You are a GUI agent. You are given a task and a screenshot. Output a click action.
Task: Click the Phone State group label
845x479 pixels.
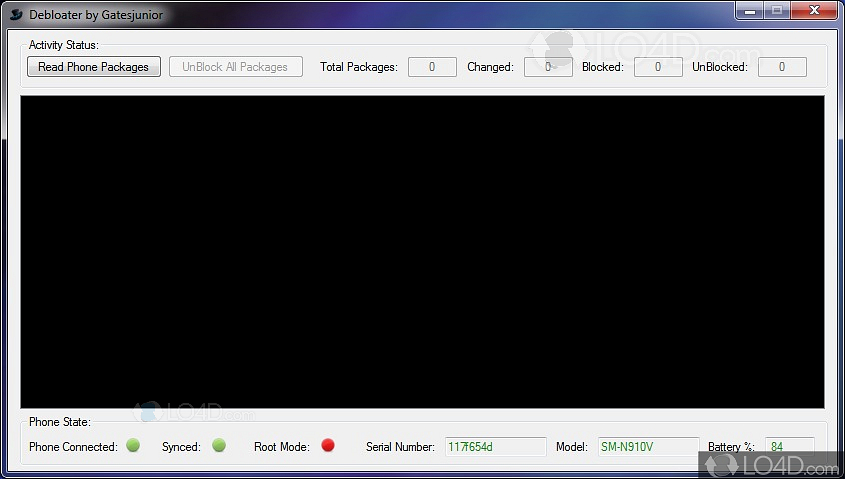point(60,422)
